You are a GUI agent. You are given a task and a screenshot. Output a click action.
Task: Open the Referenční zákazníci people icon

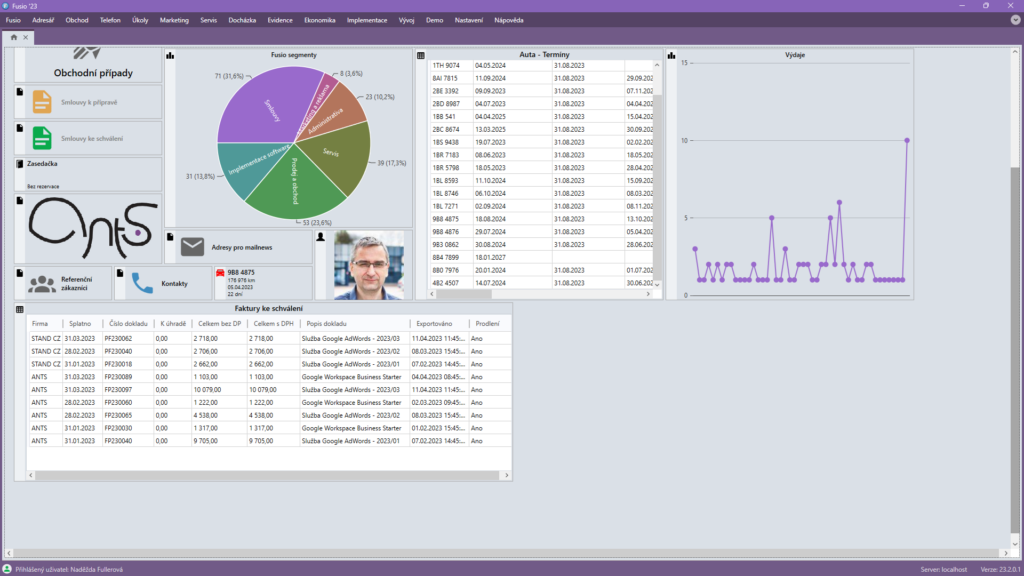42,283
